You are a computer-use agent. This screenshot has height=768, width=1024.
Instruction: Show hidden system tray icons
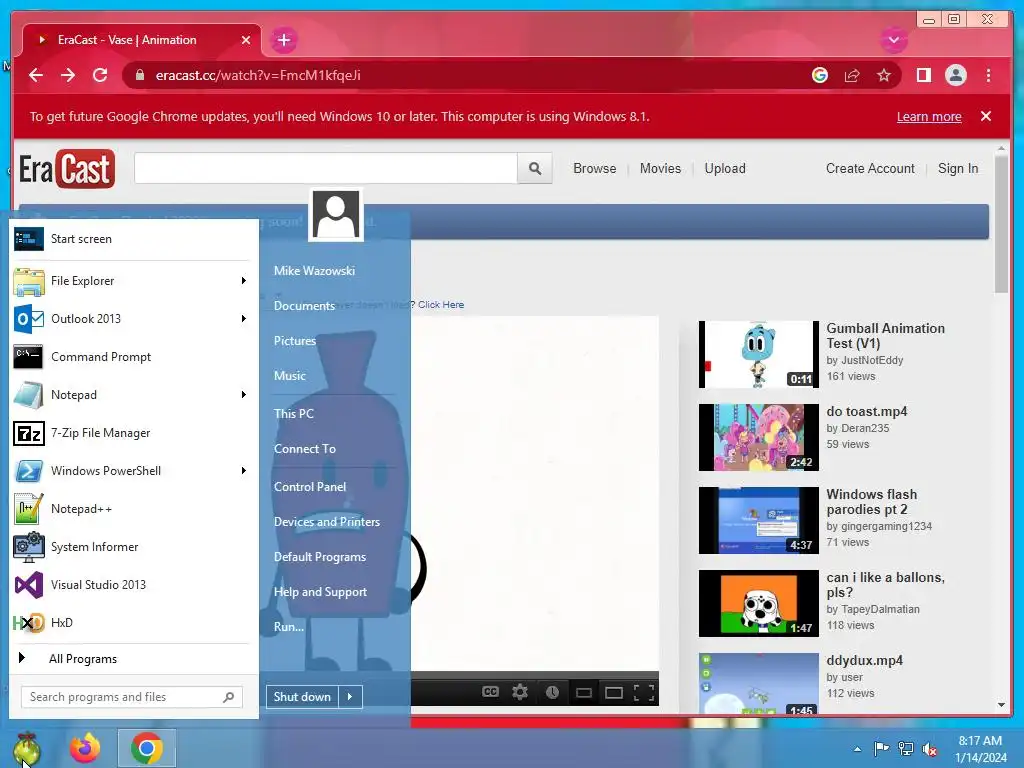tap(857, 749)
